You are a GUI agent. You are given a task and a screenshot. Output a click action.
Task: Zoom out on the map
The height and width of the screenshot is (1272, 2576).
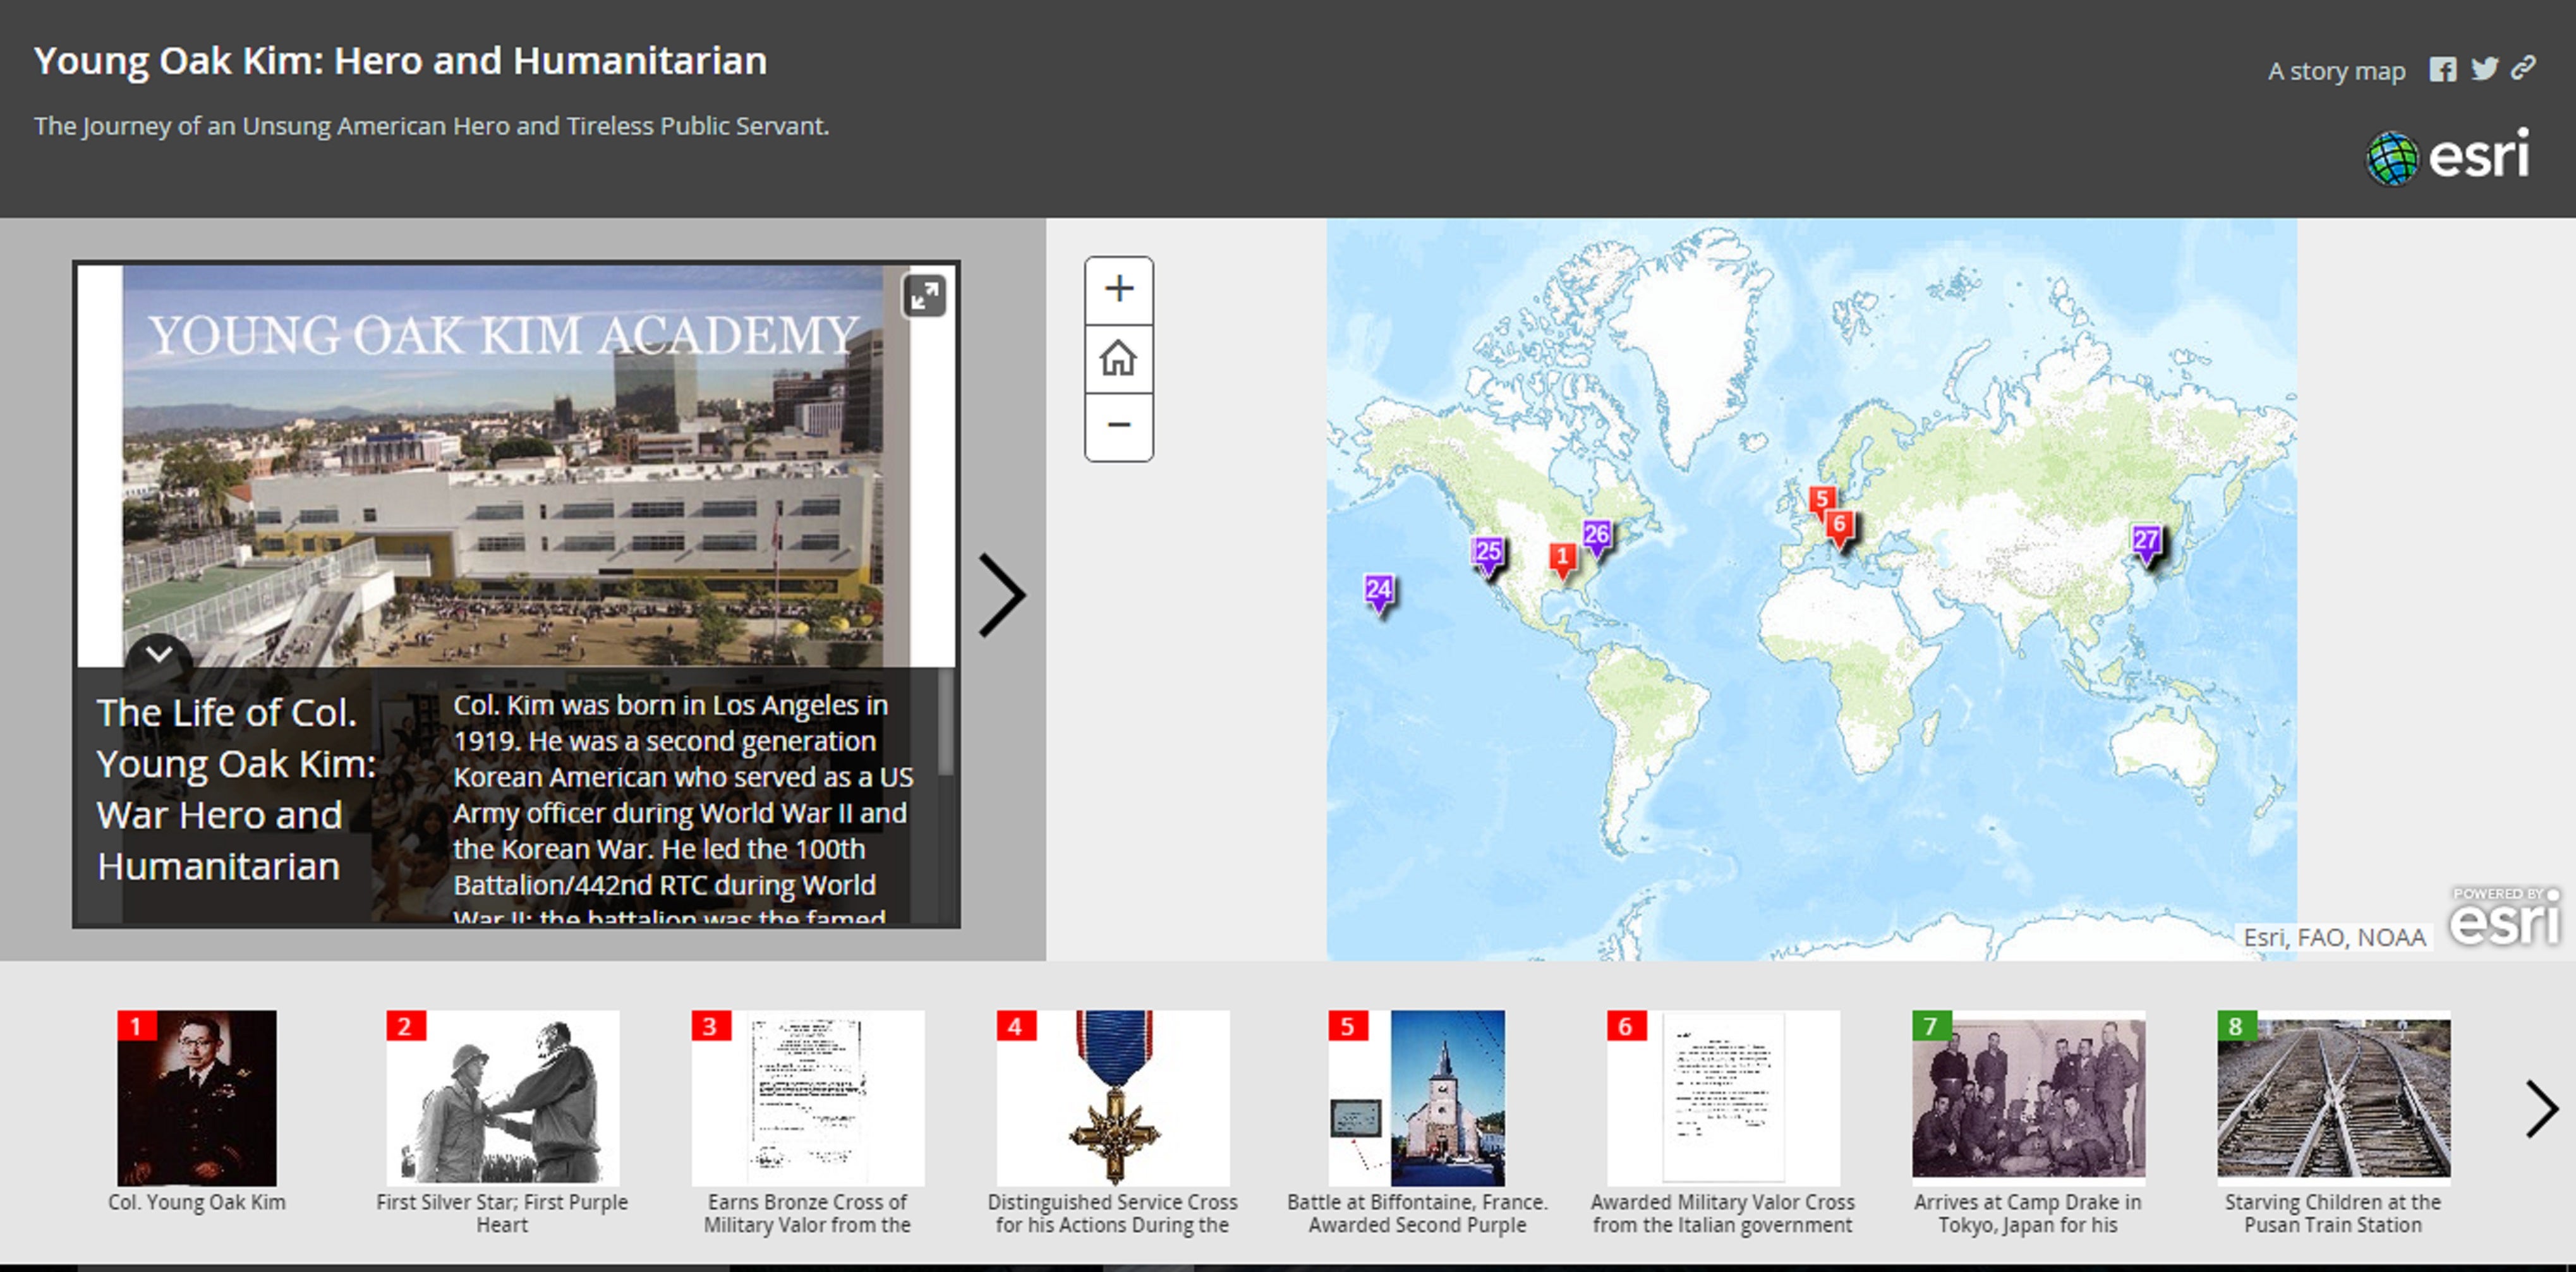(1119, 425)
